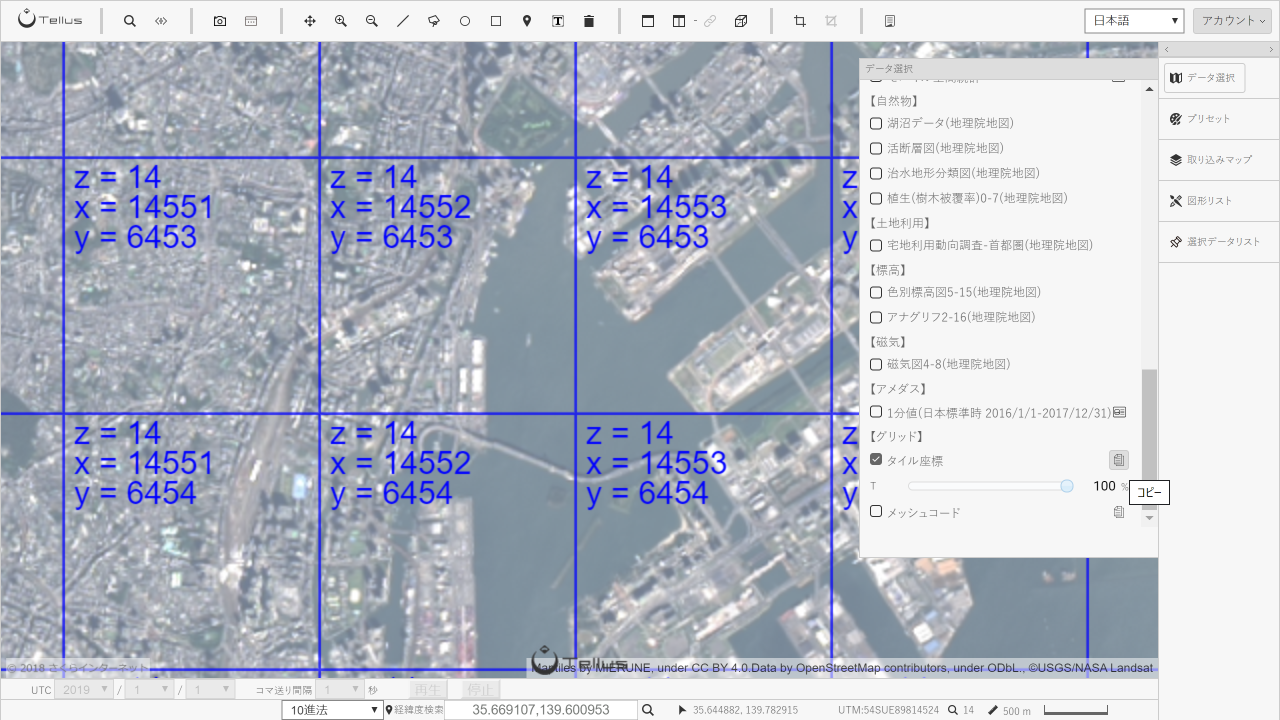Select the text label tool

[558, 21]
